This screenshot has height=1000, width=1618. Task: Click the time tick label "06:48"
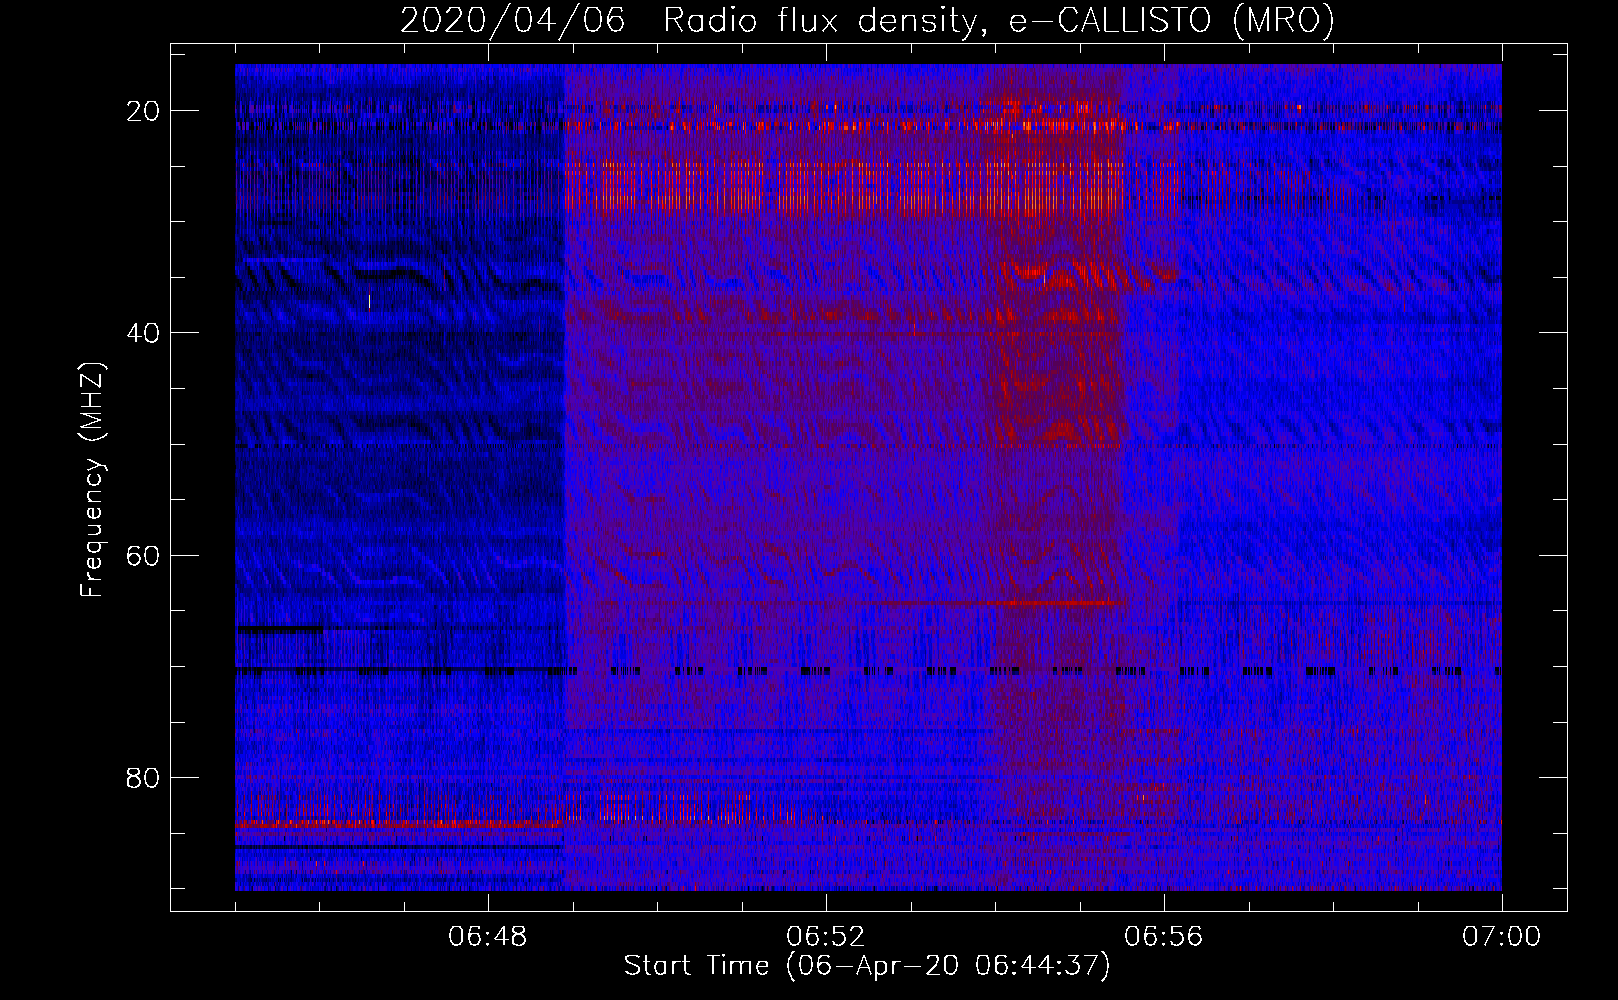coord(488,937)
